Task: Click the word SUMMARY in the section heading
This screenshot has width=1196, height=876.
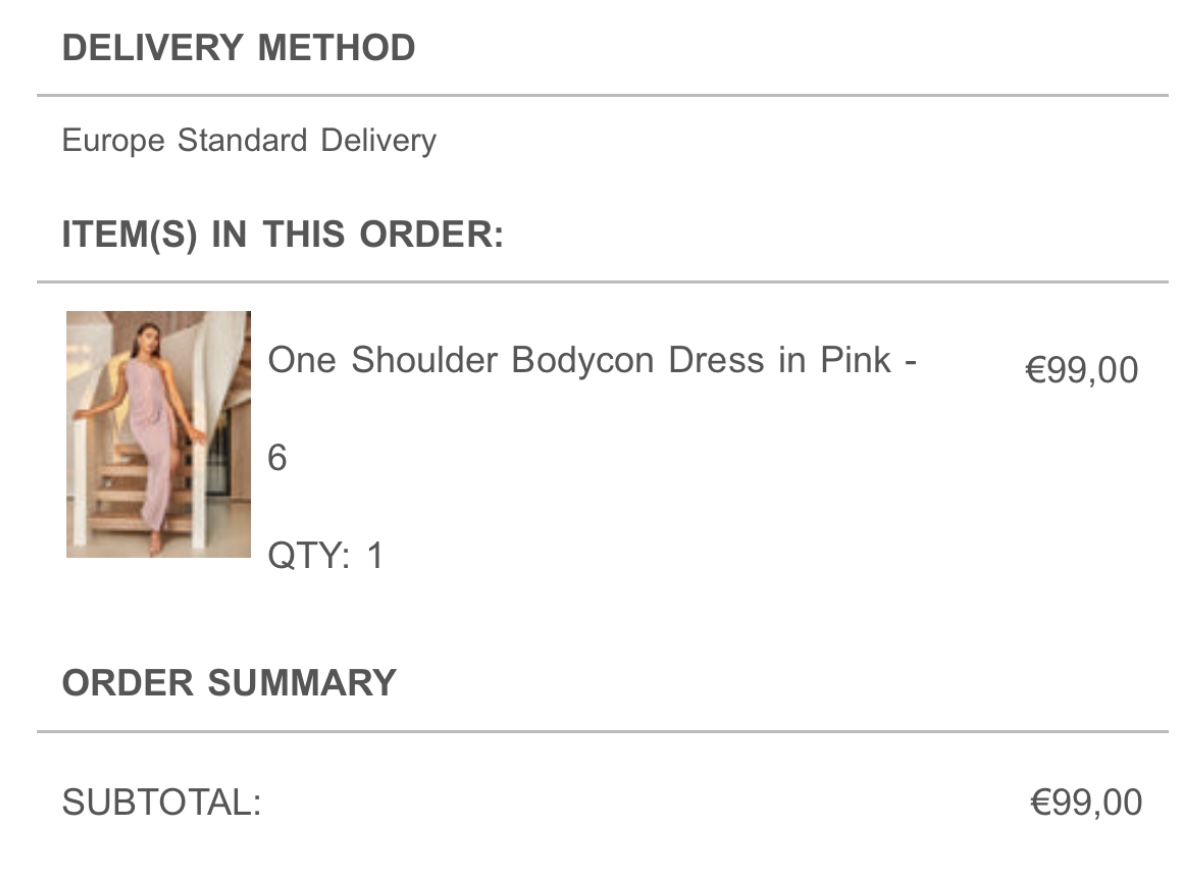Action: 301,683
